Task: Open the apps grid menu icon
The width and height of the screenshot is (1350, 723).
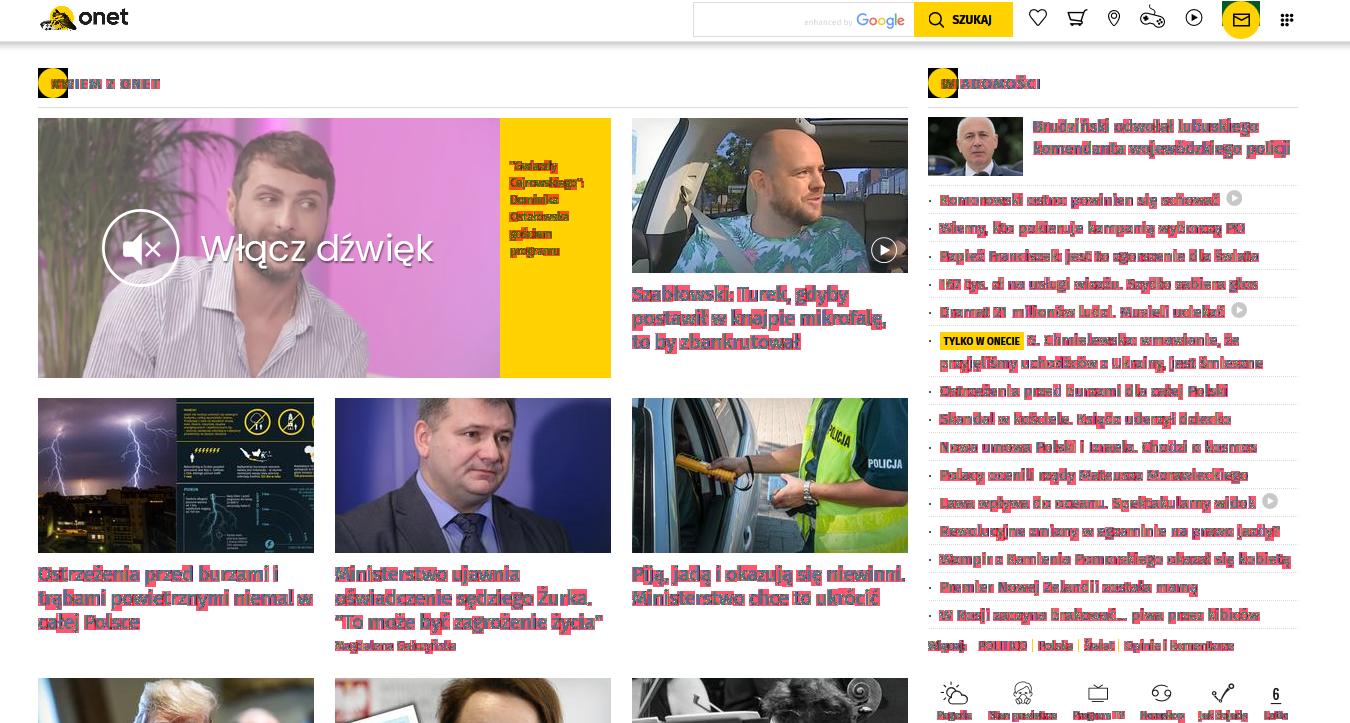Action: click(x=1287, y=20)
